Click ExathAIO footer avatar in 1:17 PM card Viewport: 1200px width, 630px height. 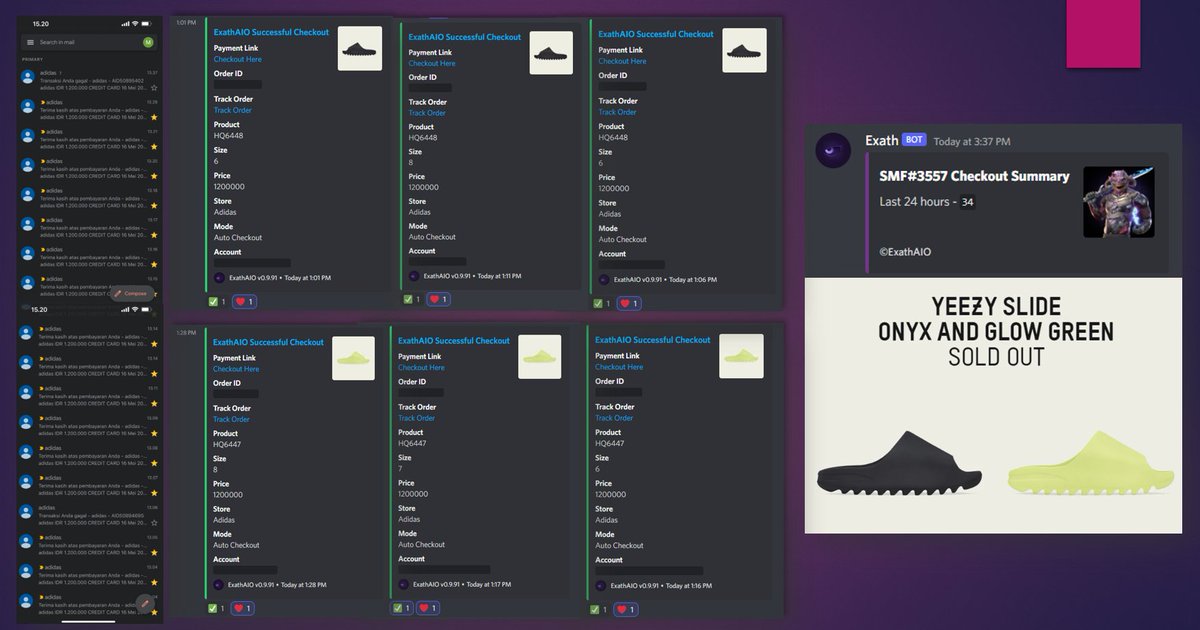pos(404,584)
